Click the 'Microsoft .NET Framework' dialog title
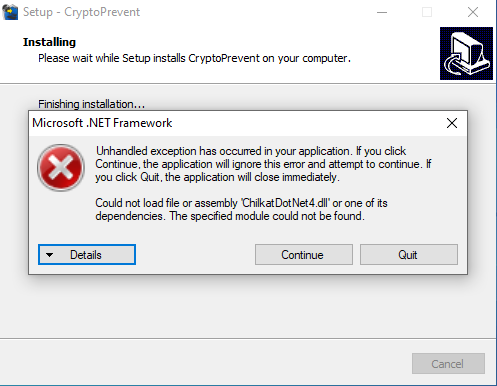Image resolution: width=497 pixels, height=386 pixels. click(102, 123)
